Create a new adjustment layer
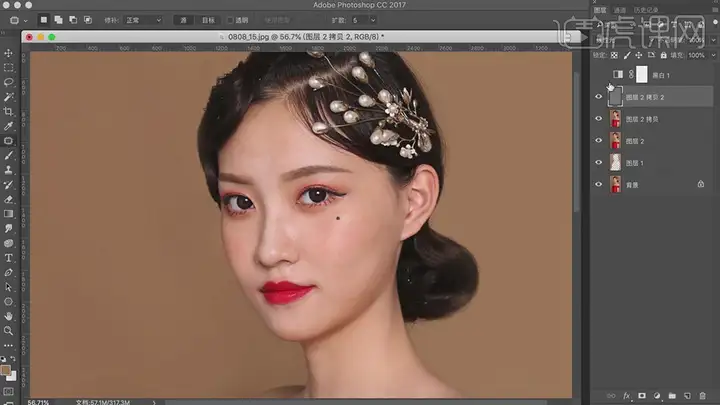720x405 pixels. tap(657, 396)
